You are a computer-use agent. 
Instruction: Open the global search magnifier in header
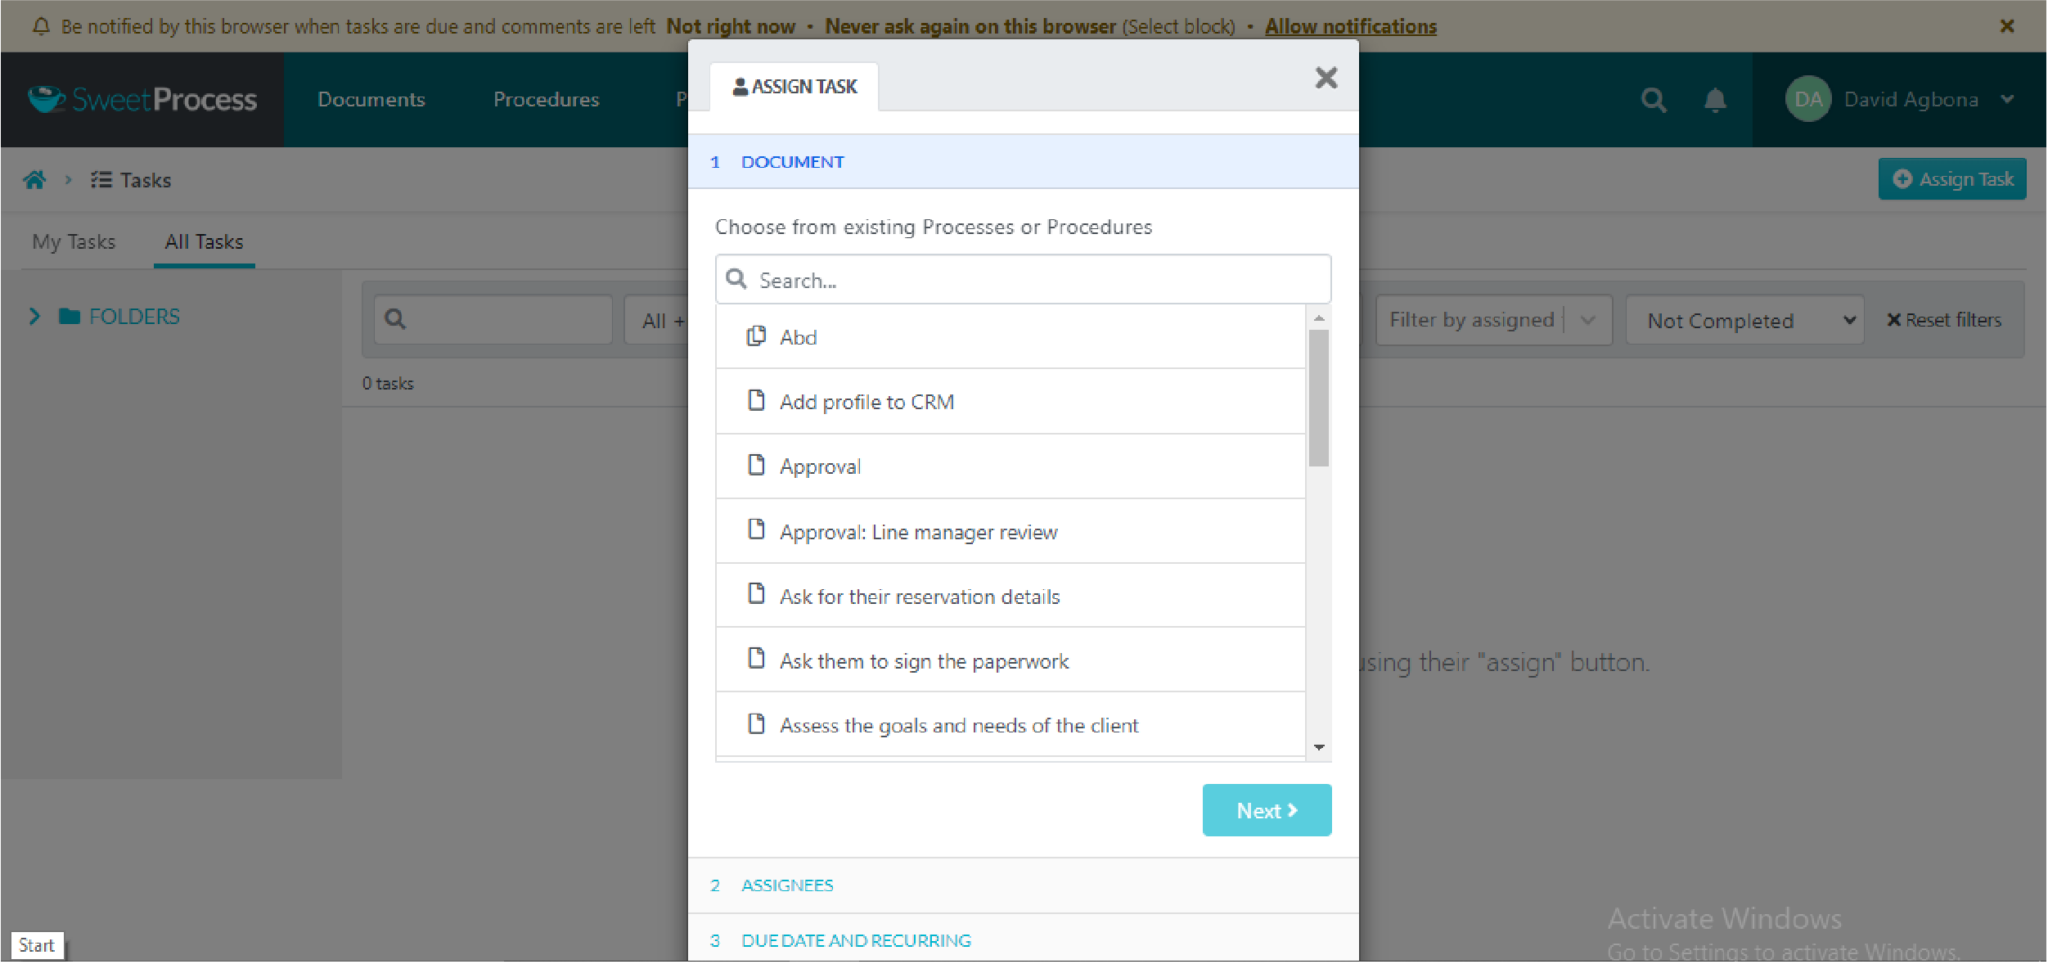pyautogui.click(x=1653, y=100)
